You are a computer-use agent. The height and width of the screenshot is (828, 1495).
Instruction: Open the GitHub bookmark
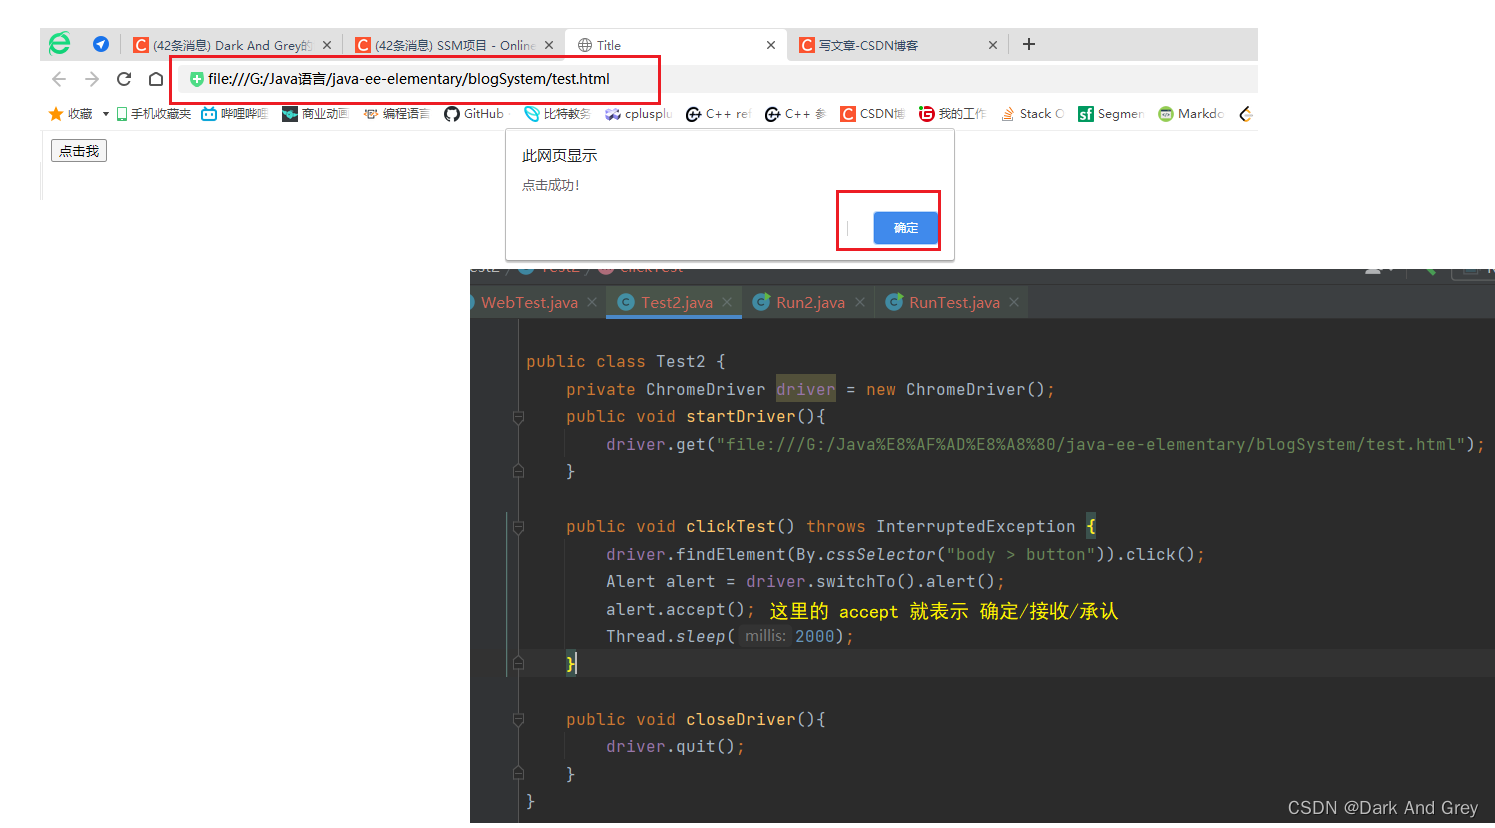tap(474, 114)
